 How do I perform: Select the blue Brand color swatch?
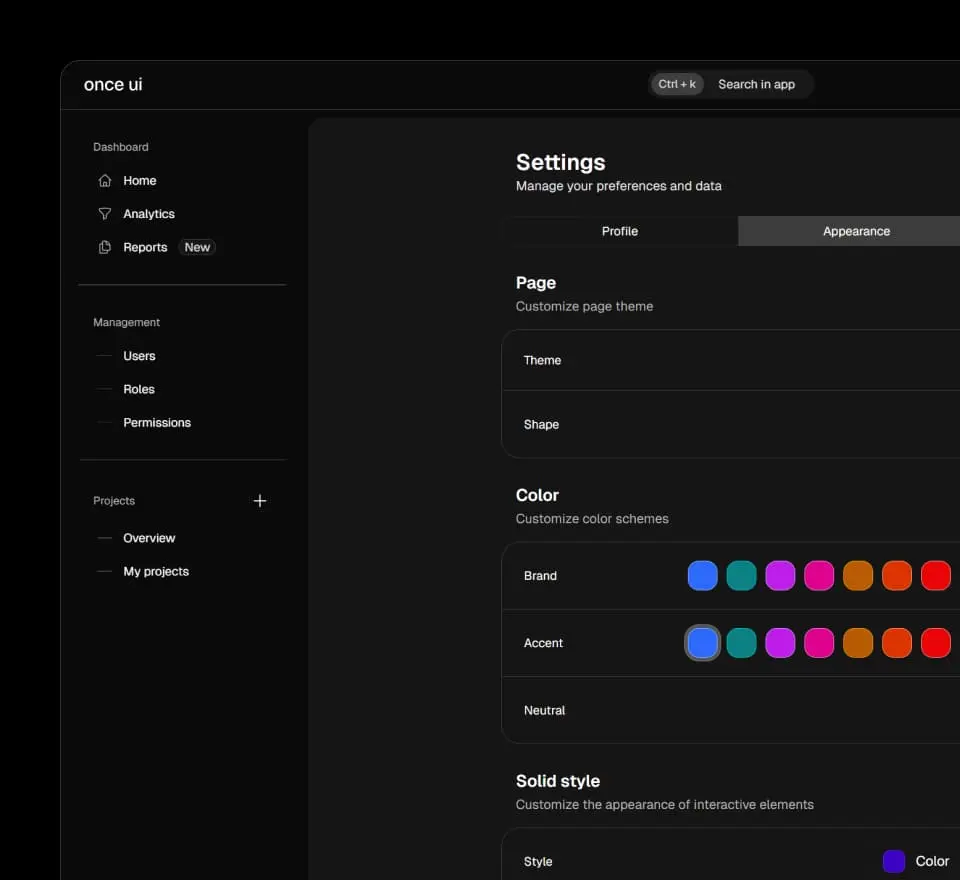pyautogui.click(x=703, y=575)
